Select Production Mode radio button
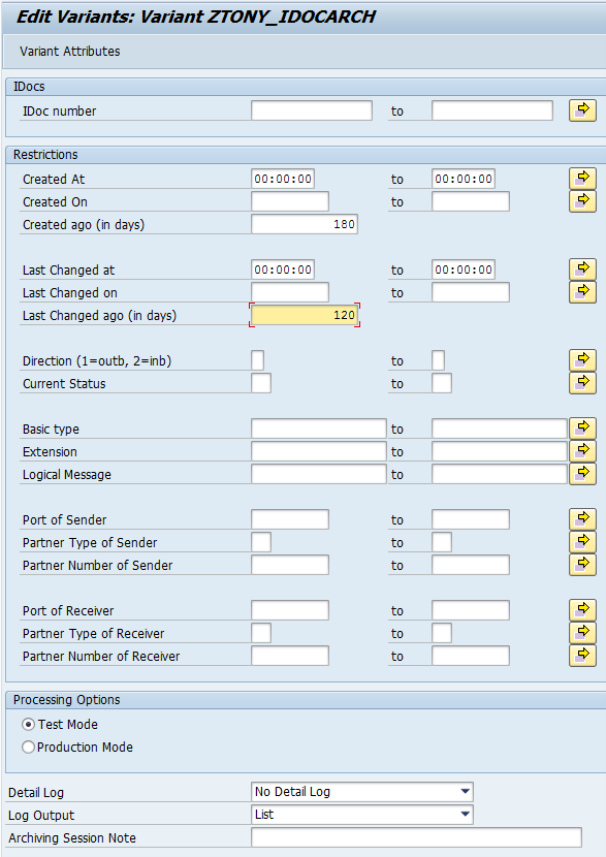The width and height of the screenshot is (606, 857). click(x=28, y=747)
